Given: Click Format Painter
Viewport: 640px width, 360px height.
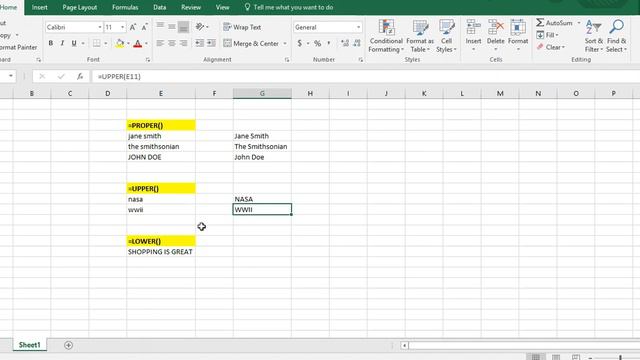Looking at the screenshot, I should pos(18,47).
